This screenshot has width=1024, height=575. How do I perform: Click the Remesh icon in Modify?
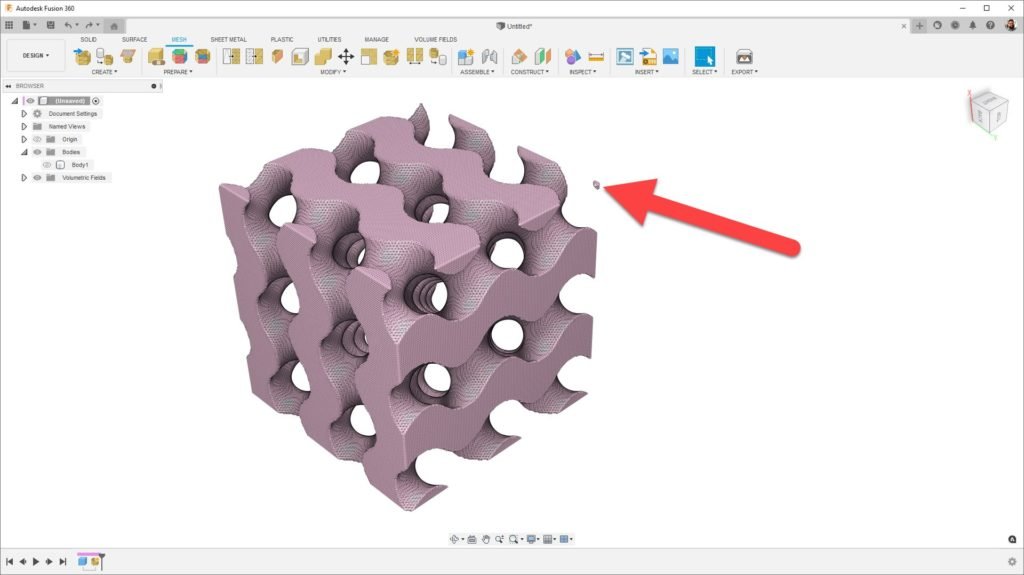231,56
